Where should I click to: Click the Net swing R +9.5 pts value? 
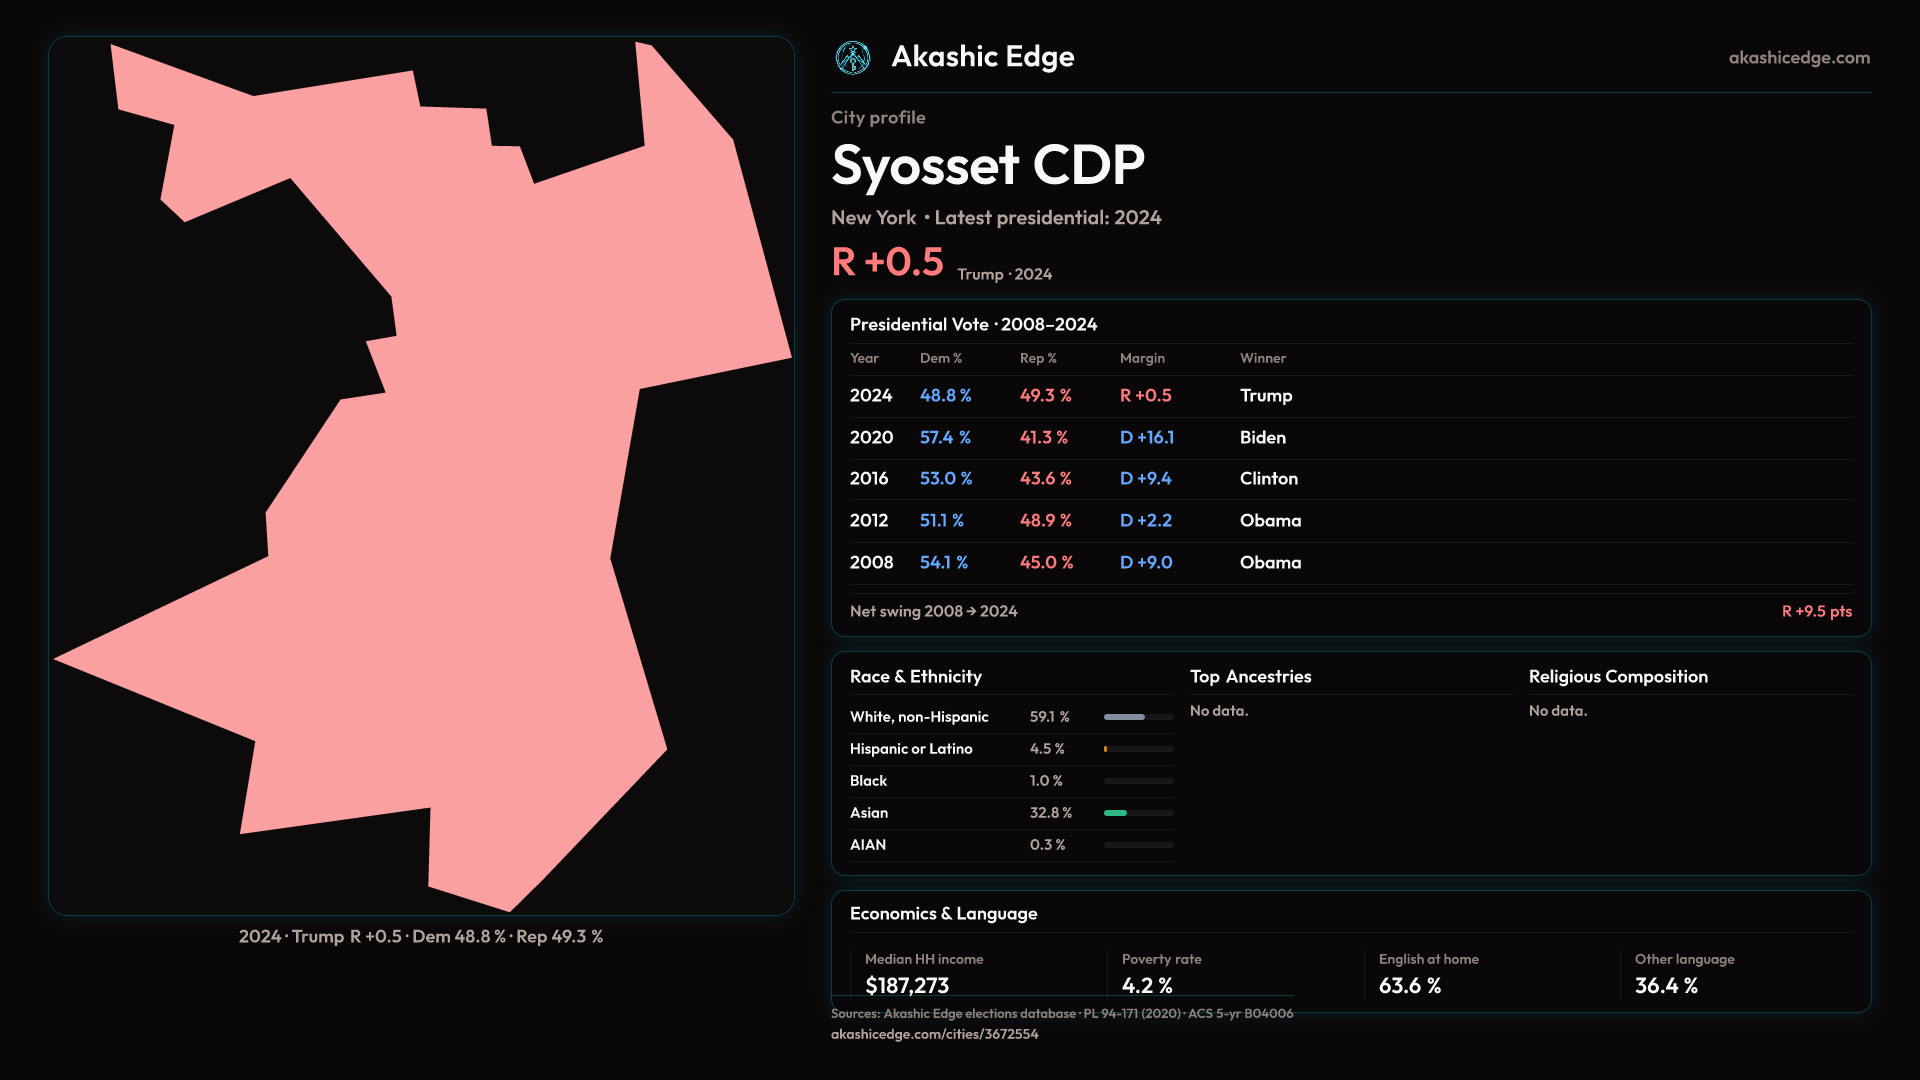[1816, 611]
